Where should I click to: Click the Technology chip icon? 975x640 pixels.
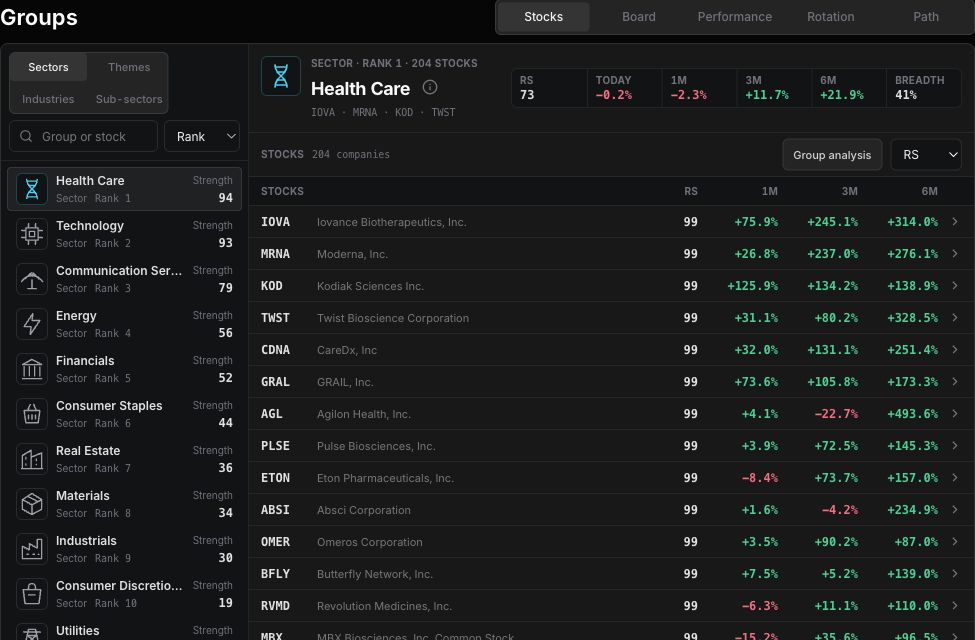(32, 234)
